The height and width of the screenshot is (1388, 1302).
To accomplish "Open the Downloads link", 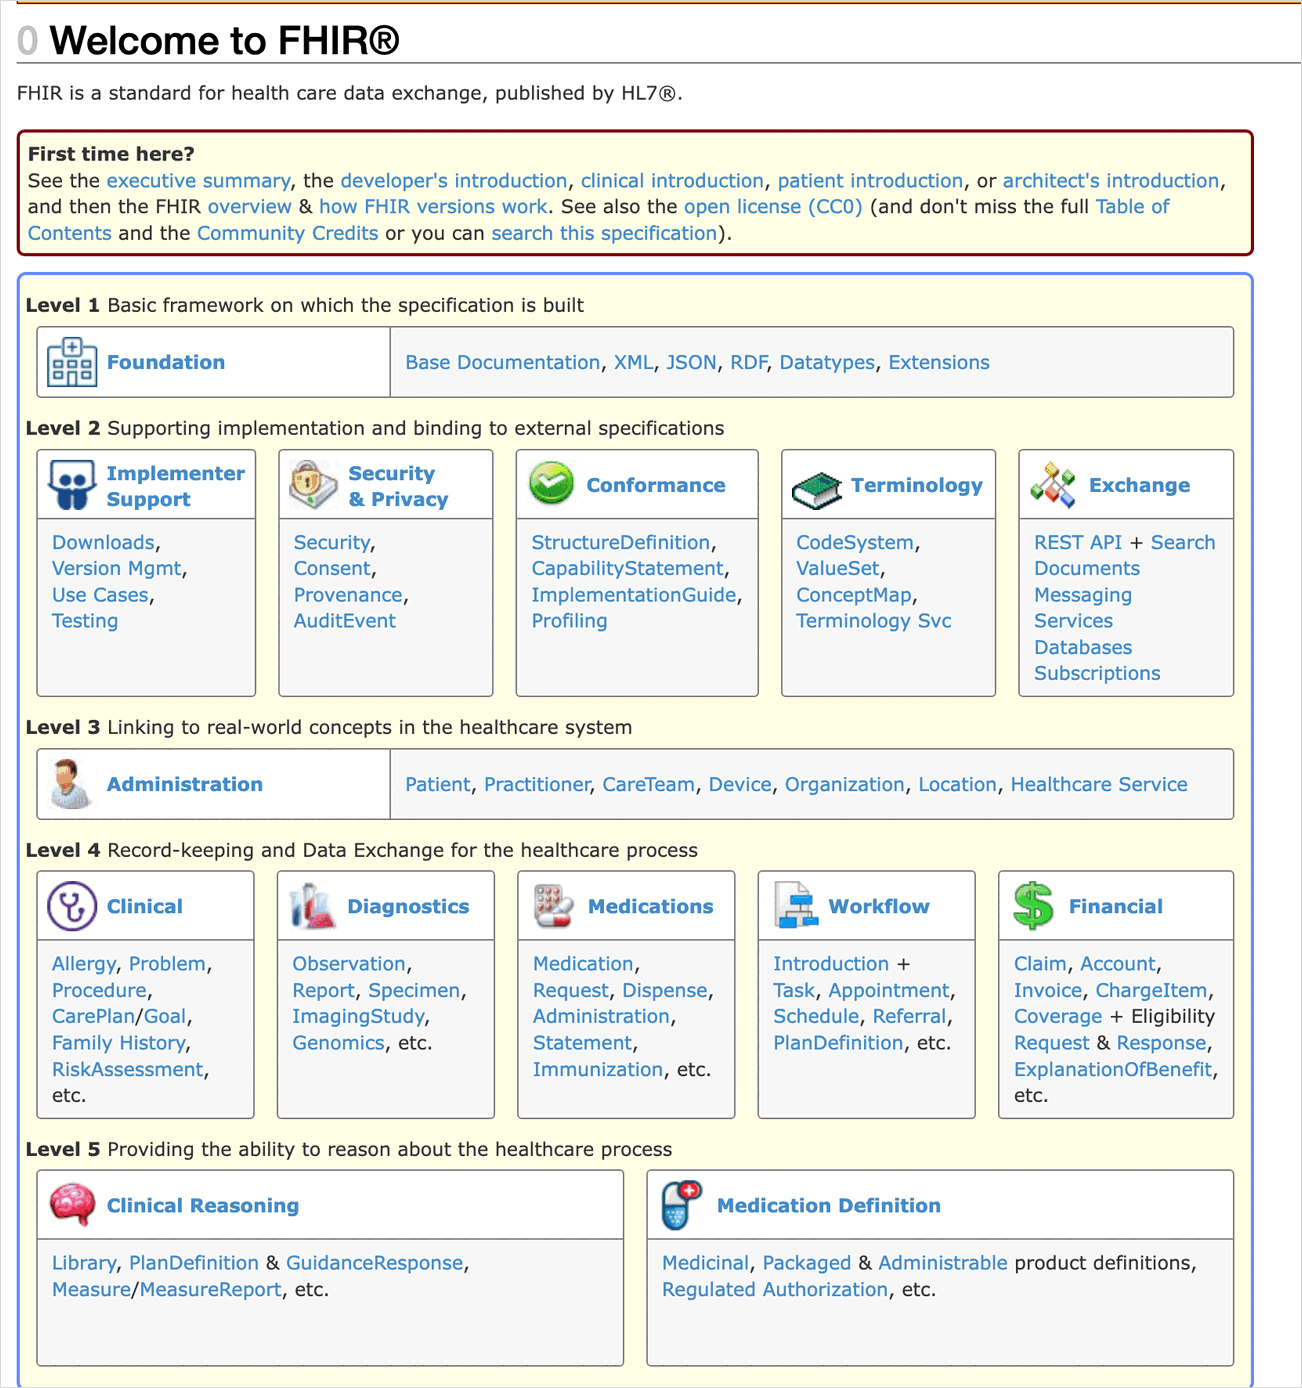I will pos(104,542).
